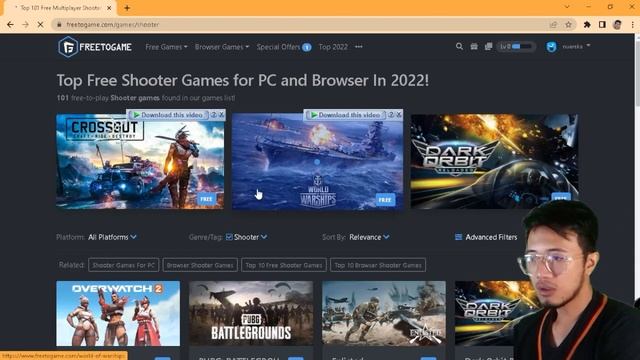Click Top 10 Browser Shooter Games tag

378,265
